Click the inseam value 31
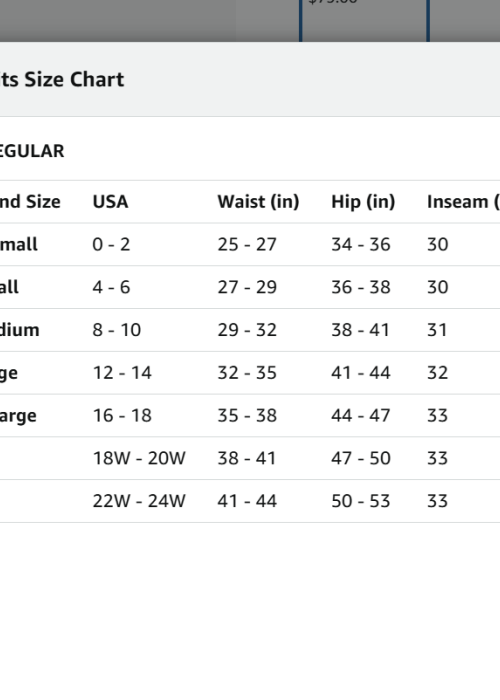500x700 pixels. [x=437, y=330]
